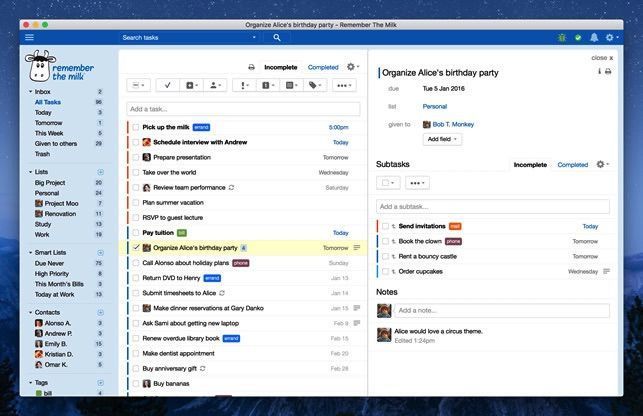
Task: Add a new tag with the Tags plus icon
Action: point(100,382)
